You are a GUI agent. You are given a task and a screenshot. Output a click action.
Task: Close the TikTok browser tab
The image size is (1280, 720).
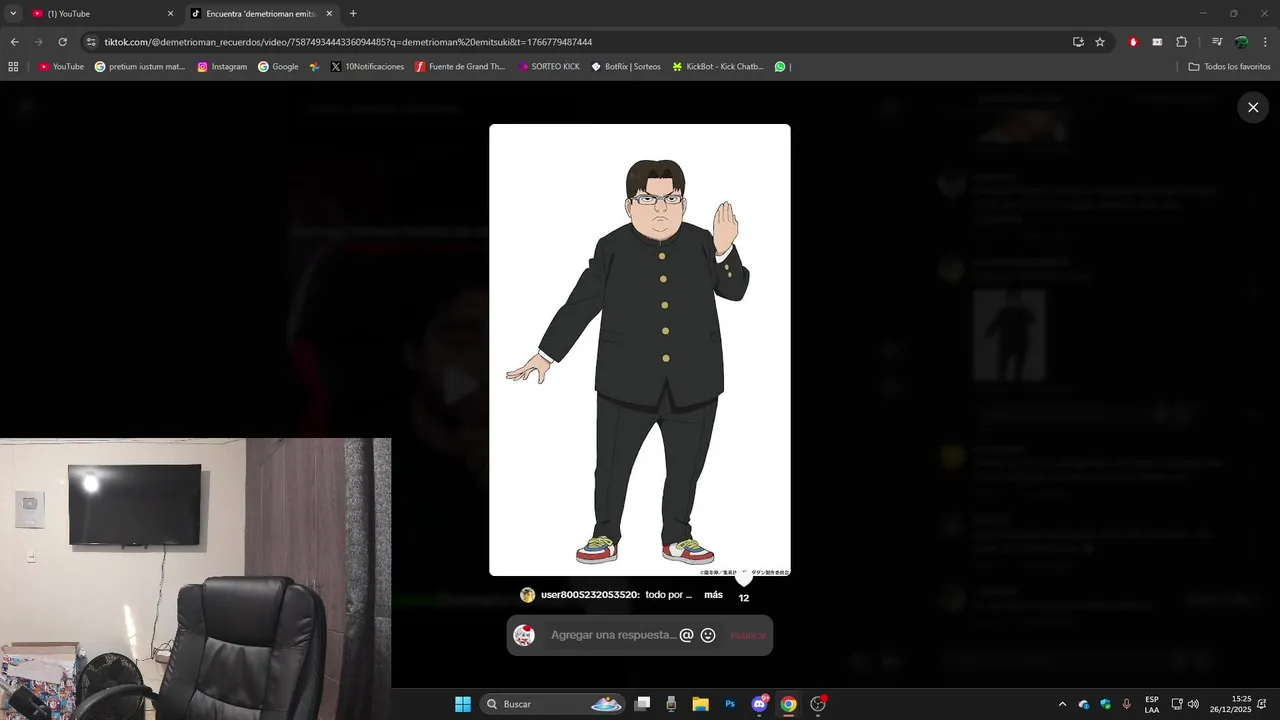tap(329, 14)
